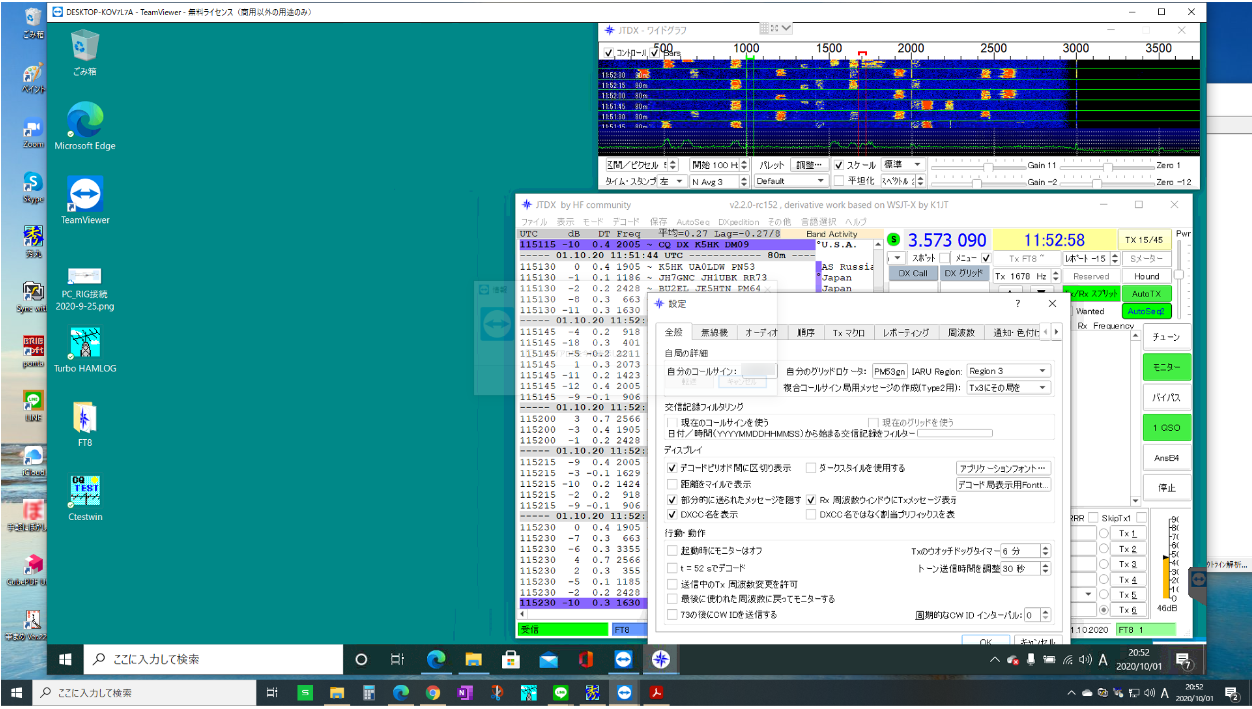Enable ダークスタイルを使用する checkbox

click(811, 468)
